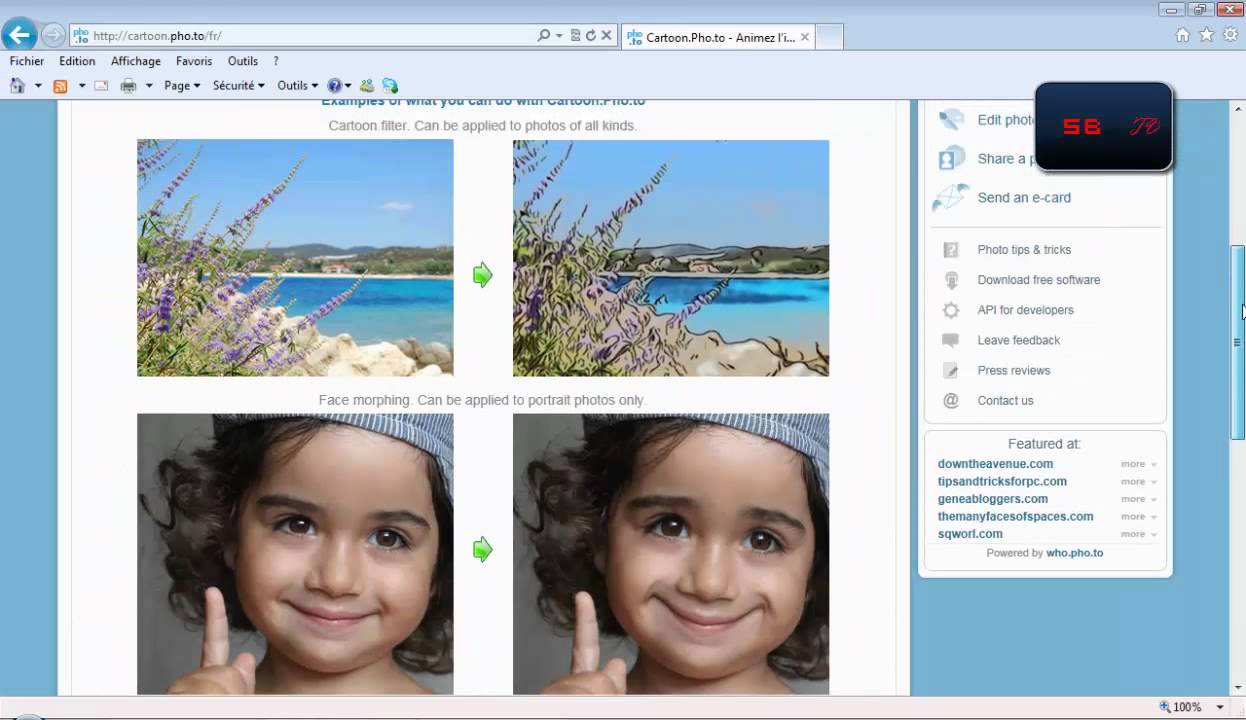Screen dimensions: 1246x720
Task: Click the original beach photo thumbnail
Action: tap(295, 258)
